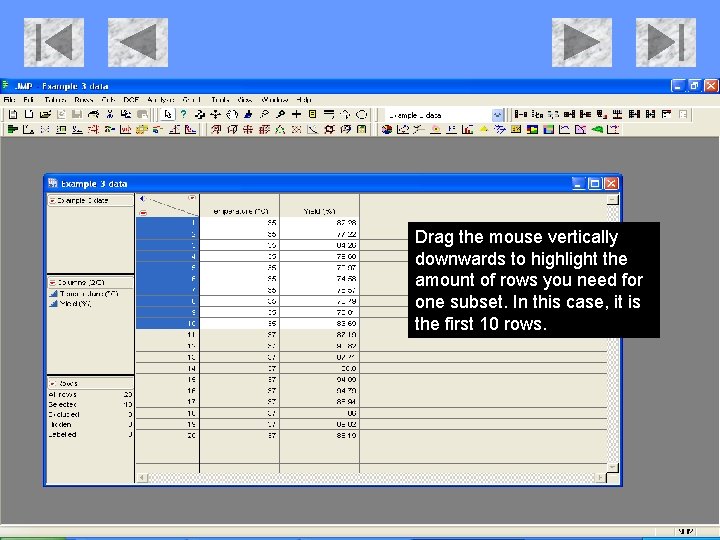Select the yellow annotate note tool
Screen dimensions: 720x540
(x=313, y=114)
